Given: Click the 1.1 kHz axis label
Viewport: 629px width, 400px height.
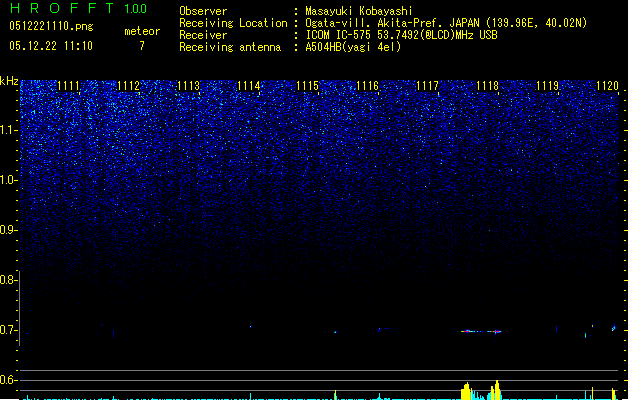Looking at the screenshot, I should point(9,130).
